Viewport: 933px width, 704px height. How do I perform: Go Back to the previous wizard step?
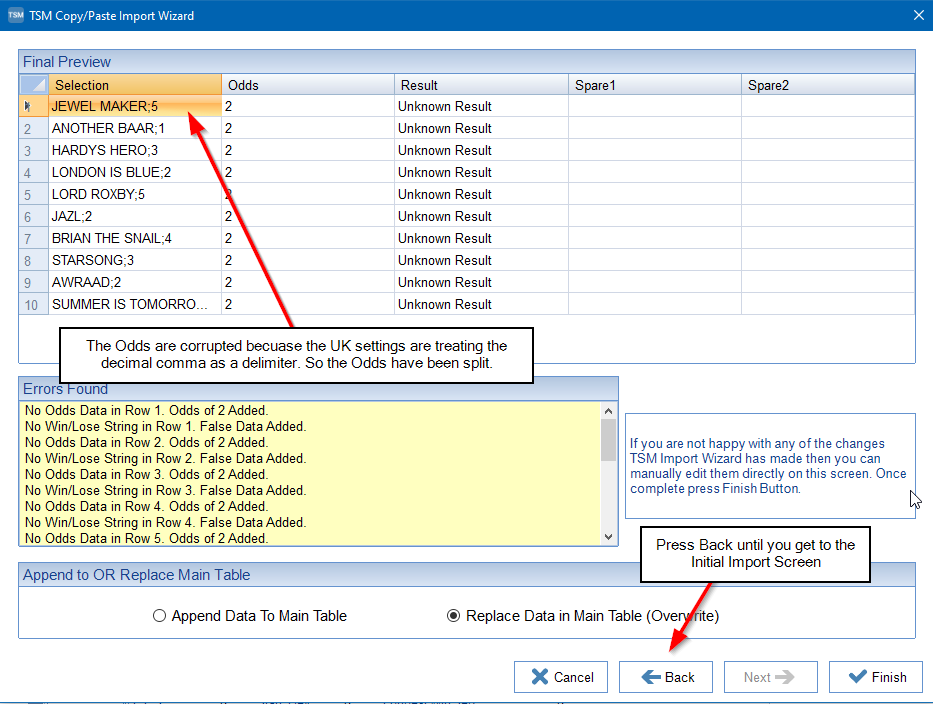pyautogui.click(x=665, y=677)
